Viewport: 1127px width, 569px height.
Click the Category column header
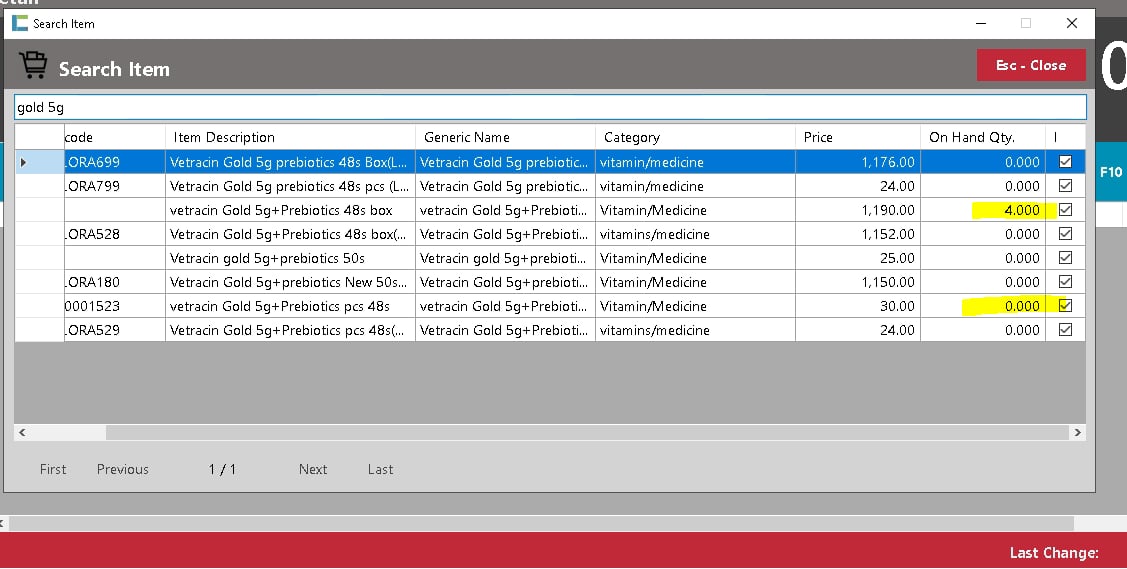693,137
